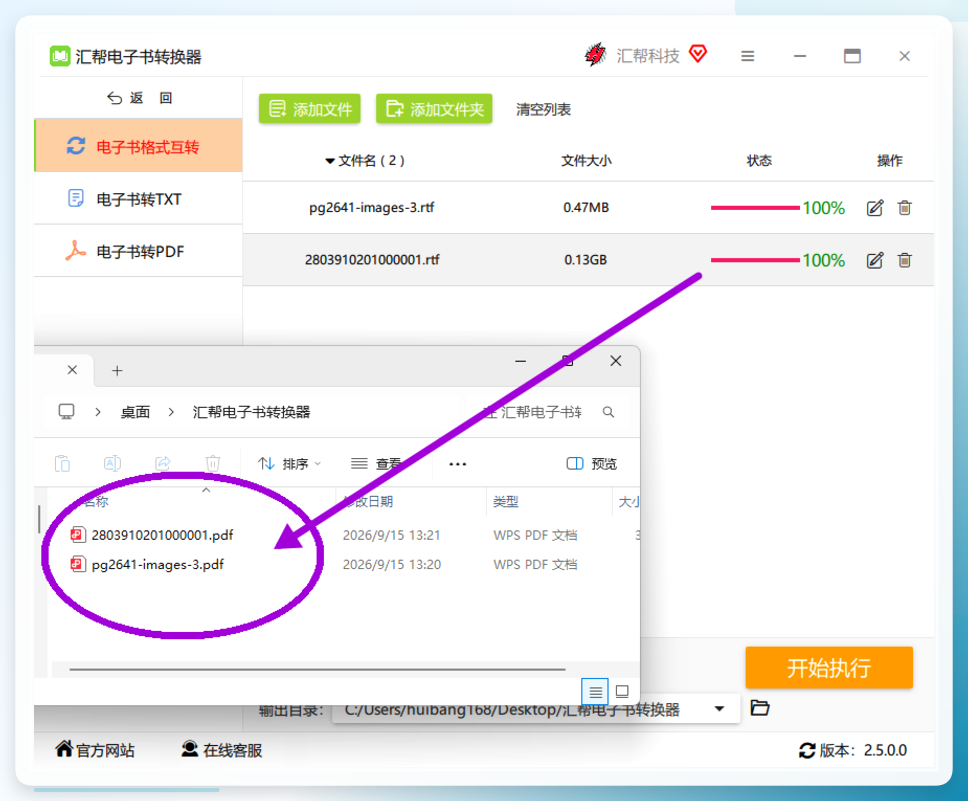Open the 电子书转TXT sidebar tab
The image size is (968, 801).
139,199
